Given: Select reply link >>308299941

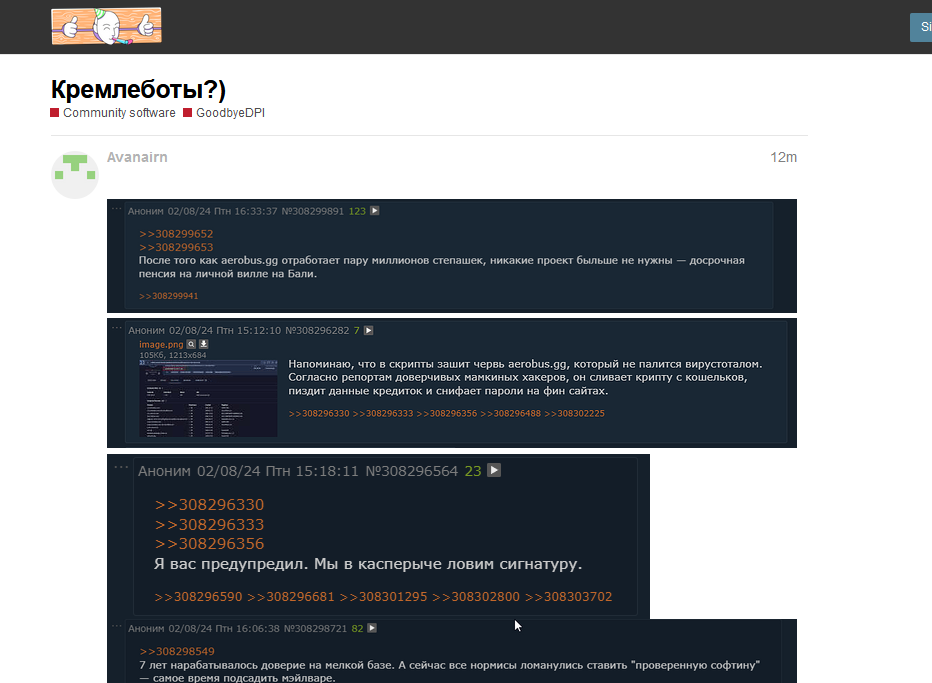Looking at the screenshot, I should 169,296.
